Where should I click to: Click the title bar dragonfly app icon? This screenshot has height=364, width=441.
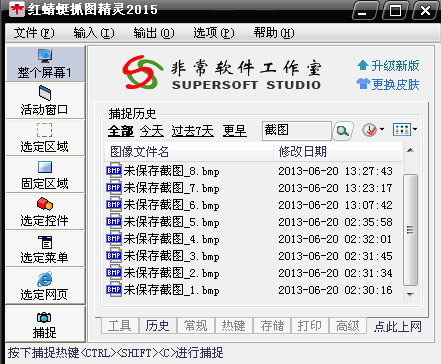(x=16, y=9)
